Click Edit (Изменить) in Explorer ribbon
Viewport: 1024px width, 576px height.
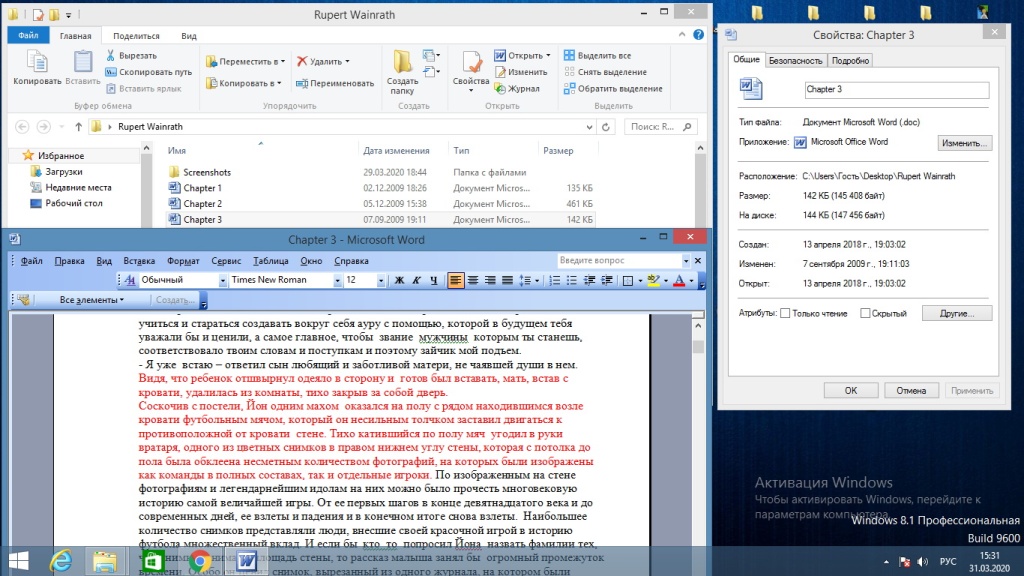pos(520,72)
